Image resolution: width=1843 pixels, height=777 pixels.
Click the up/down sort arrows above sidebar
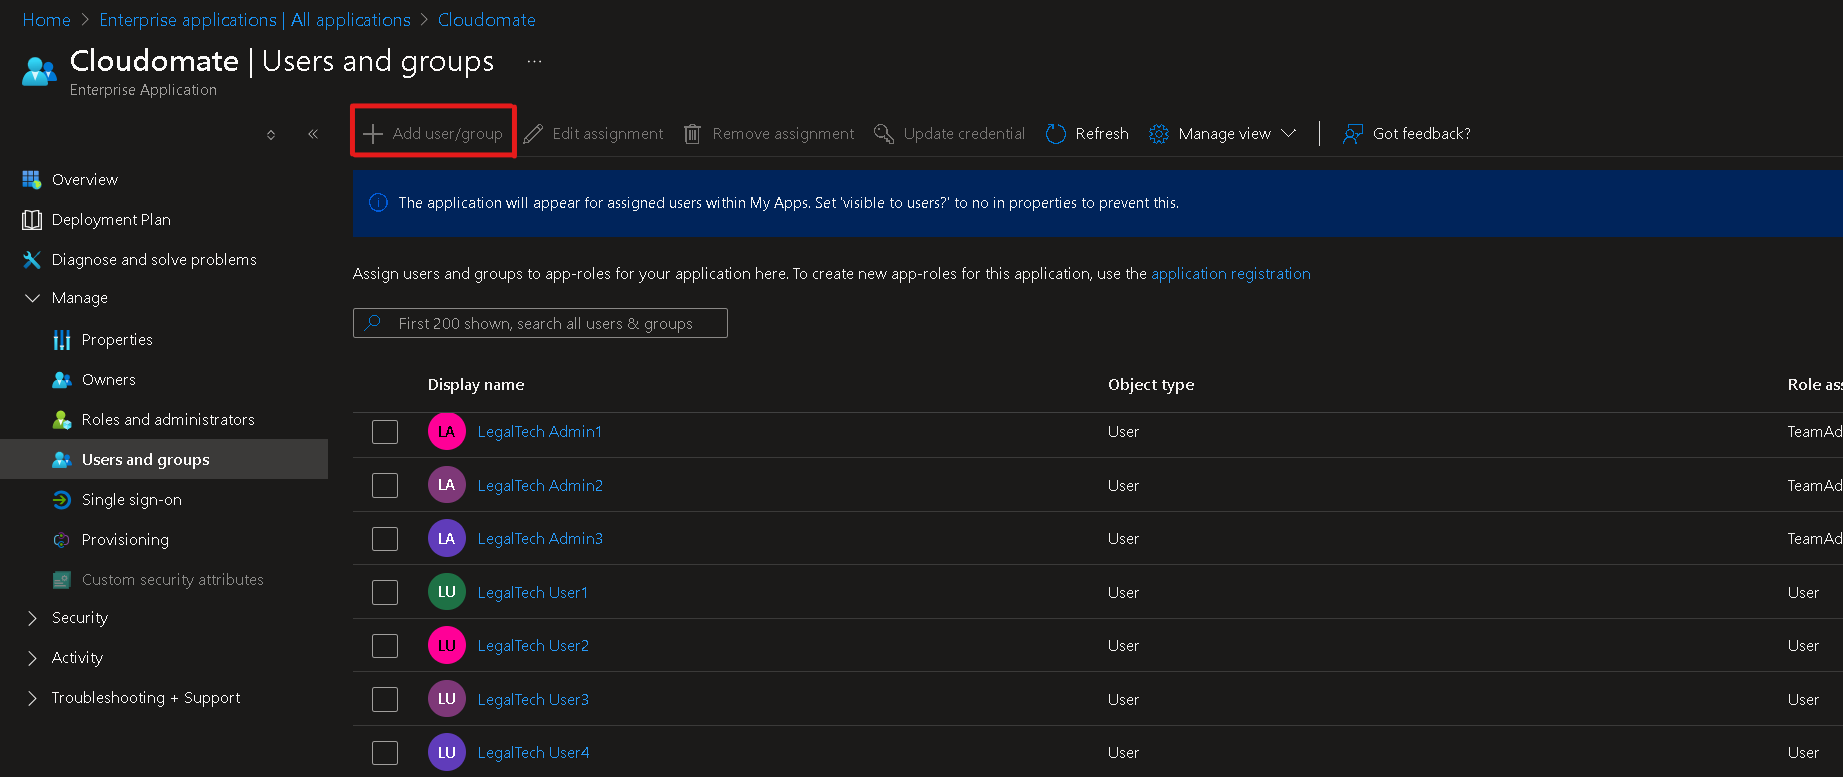click(271, 134)
